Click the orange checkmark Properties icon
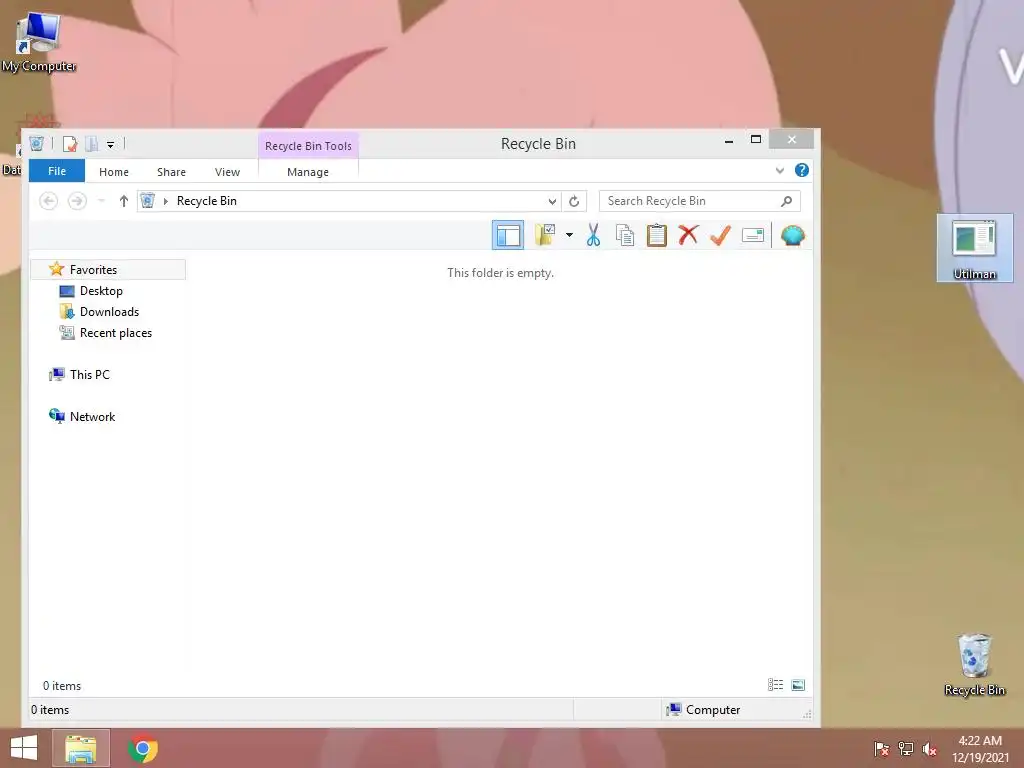The height and width of the screenshot is (768, 1024). coord(720,235)
